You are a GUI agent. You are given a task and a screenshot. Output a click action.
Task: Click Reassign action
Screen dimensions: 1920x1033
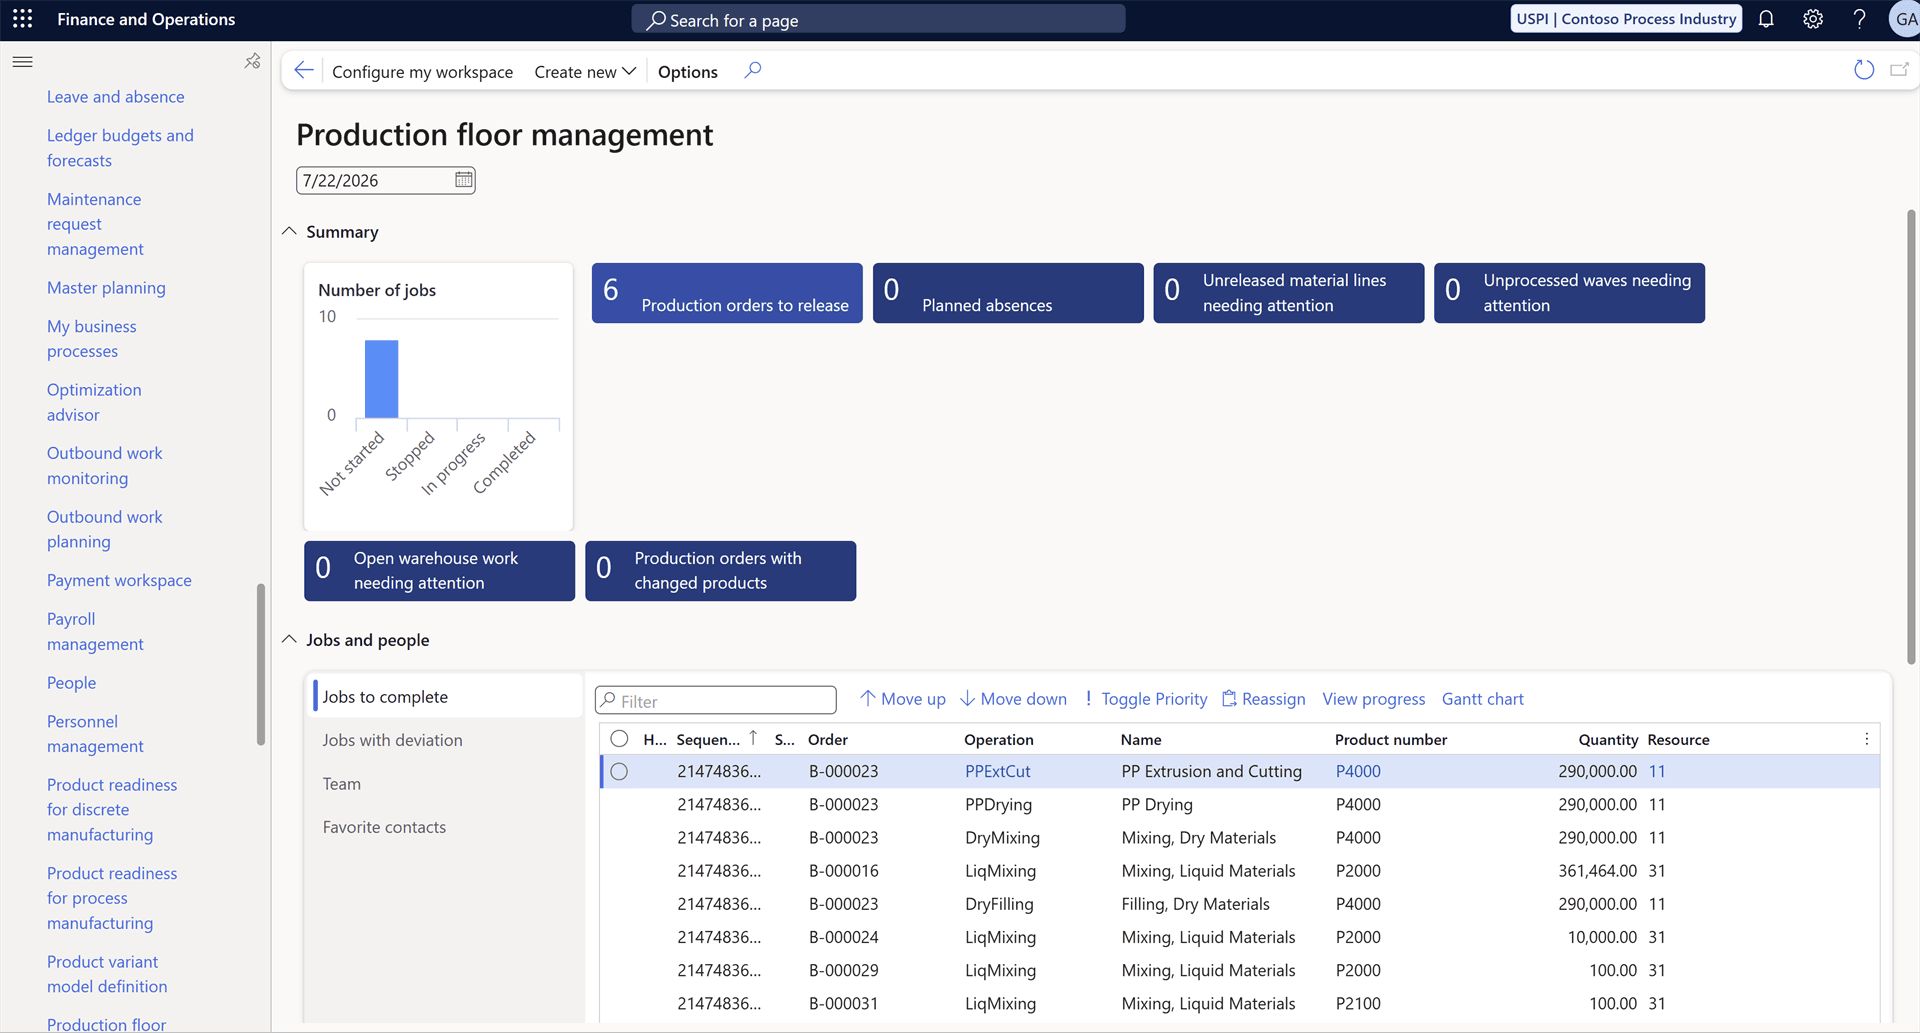coord(1264,699)
